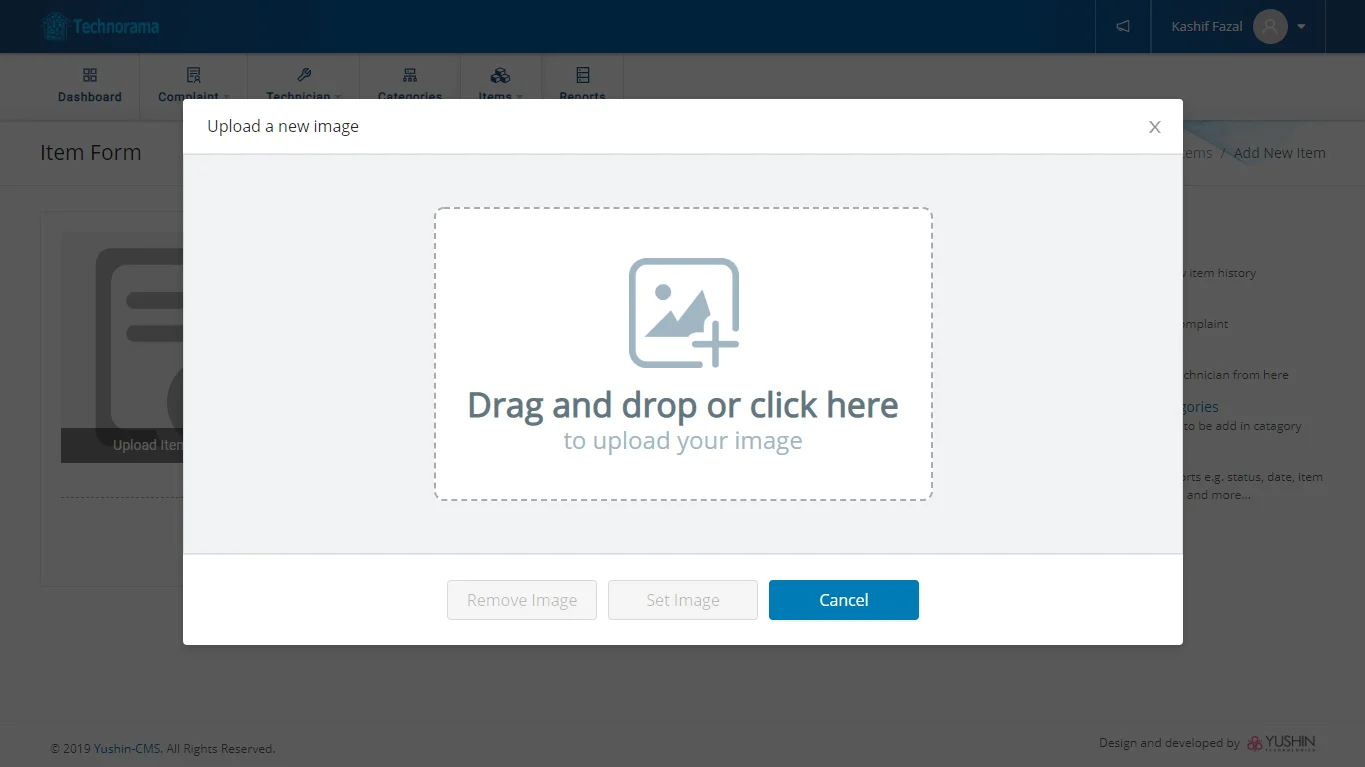Close the Upload a new image dialog
1365x767 pixels.
1155,127
